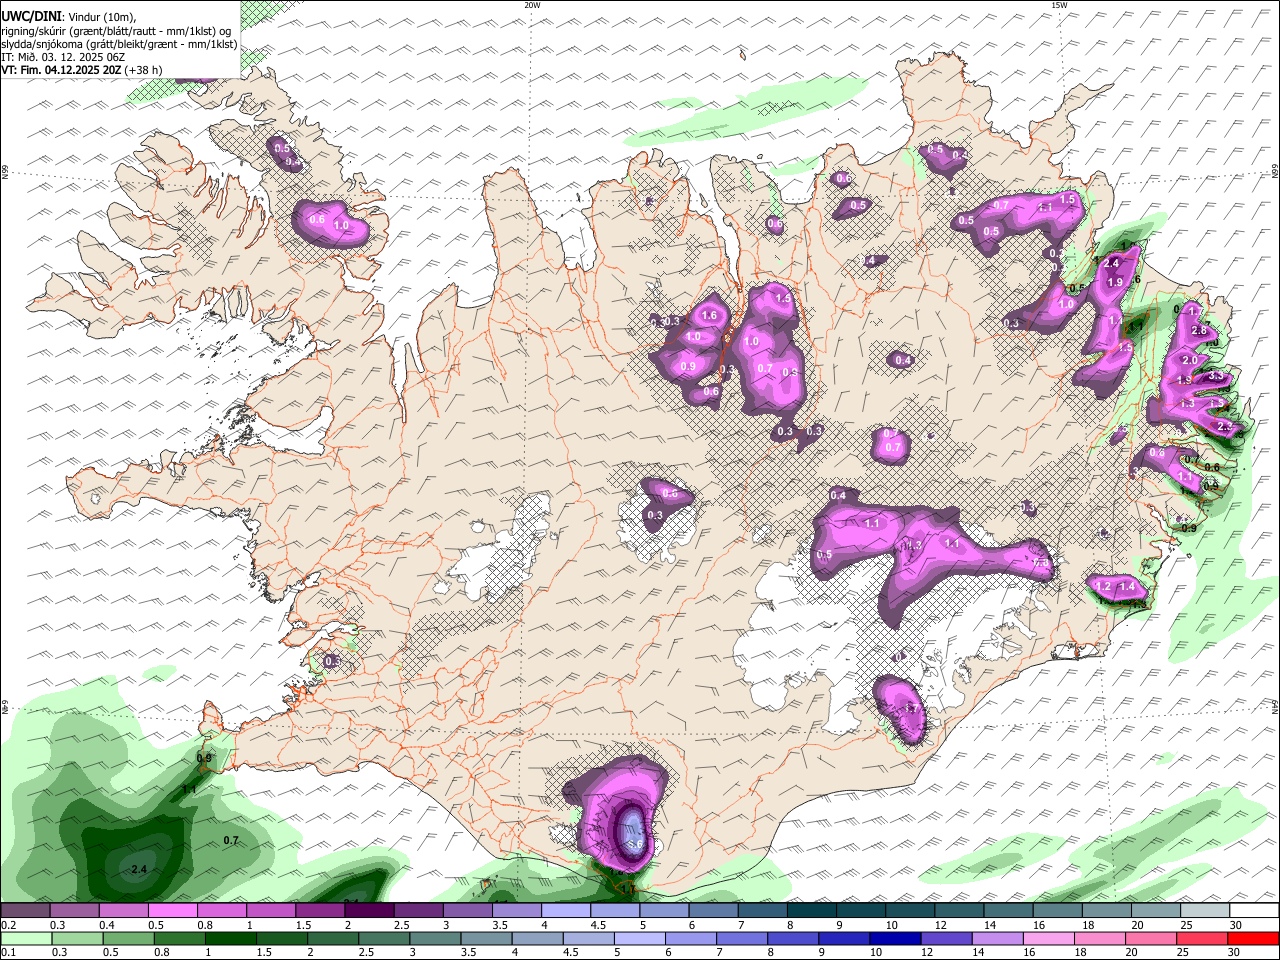The height and width of the screenshot is (960, 1280).
Task: Click the '0.1' label on the rain scale
Action: click(x=7, y=952)
